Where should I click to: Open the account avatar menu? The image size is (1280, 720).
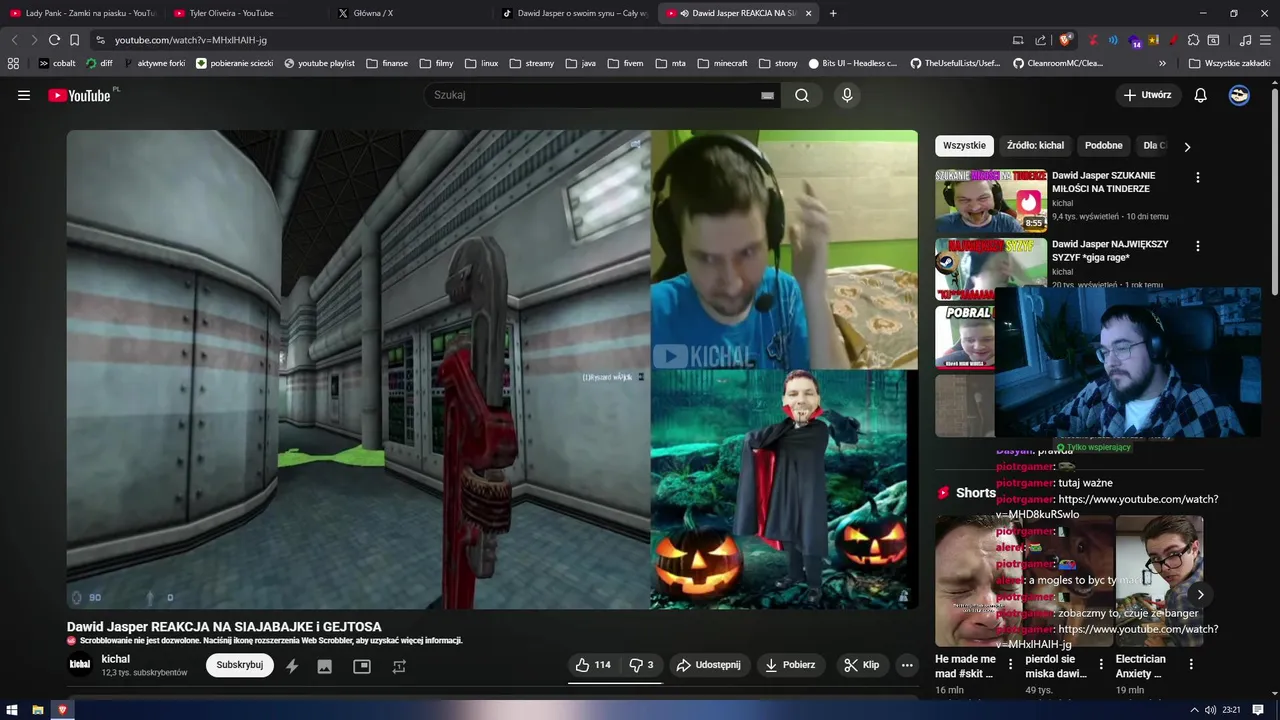coord(1239,95)
